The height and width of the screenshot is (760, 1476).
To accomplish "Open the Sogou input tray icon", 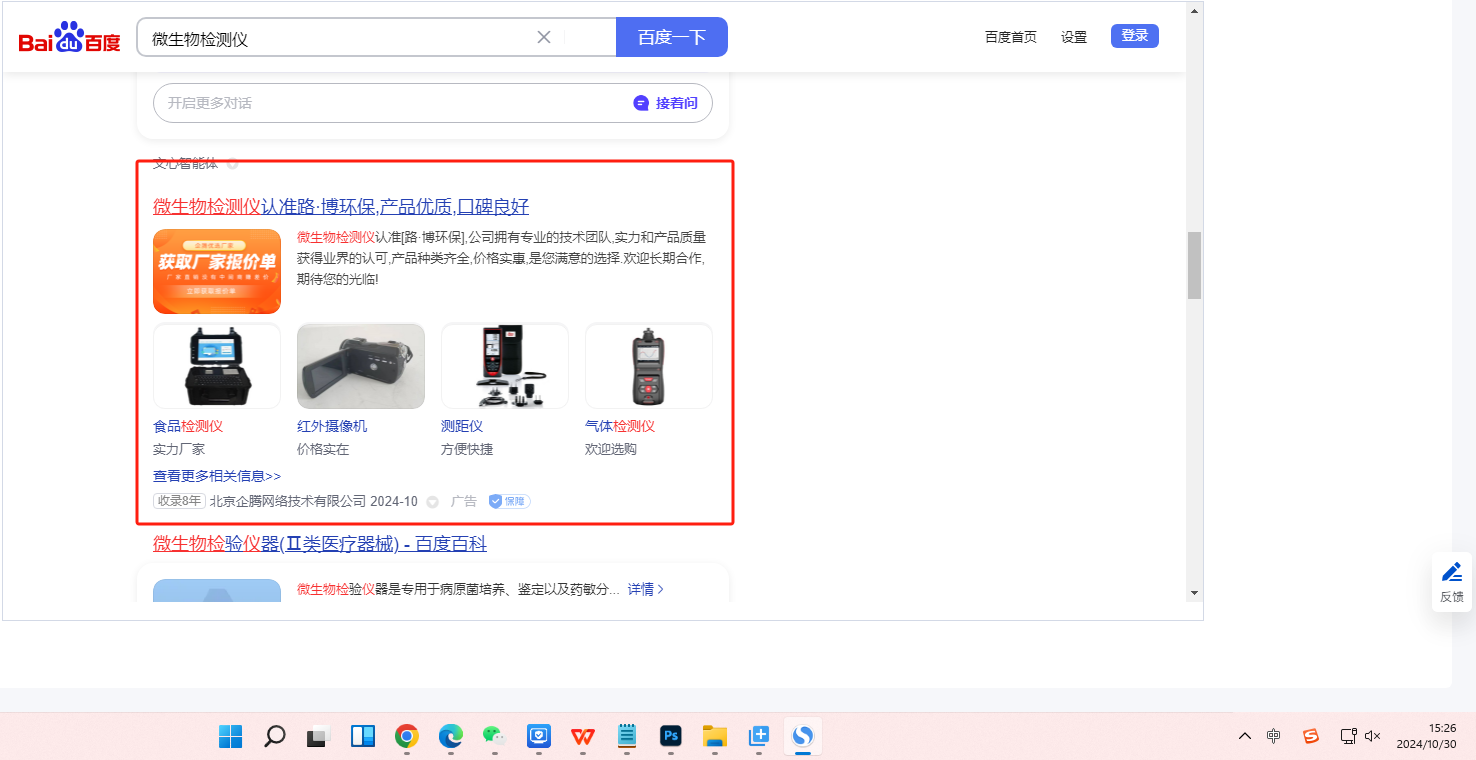I will pos(1311,736).
